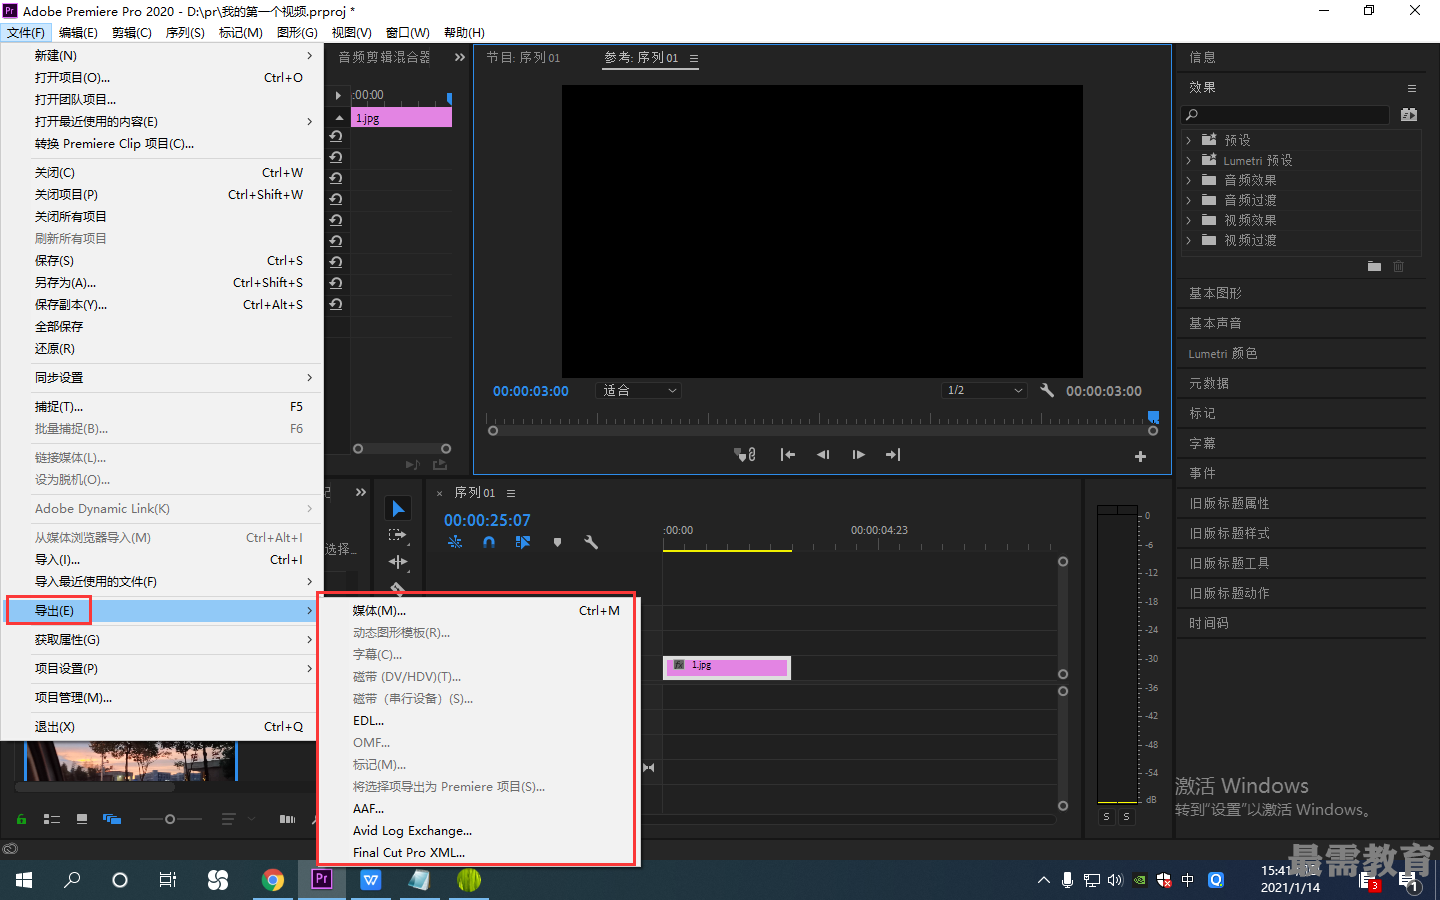Open the 字幕 panel
Viewport: 1440px width, 900px height.
[x=1202, y=443]
